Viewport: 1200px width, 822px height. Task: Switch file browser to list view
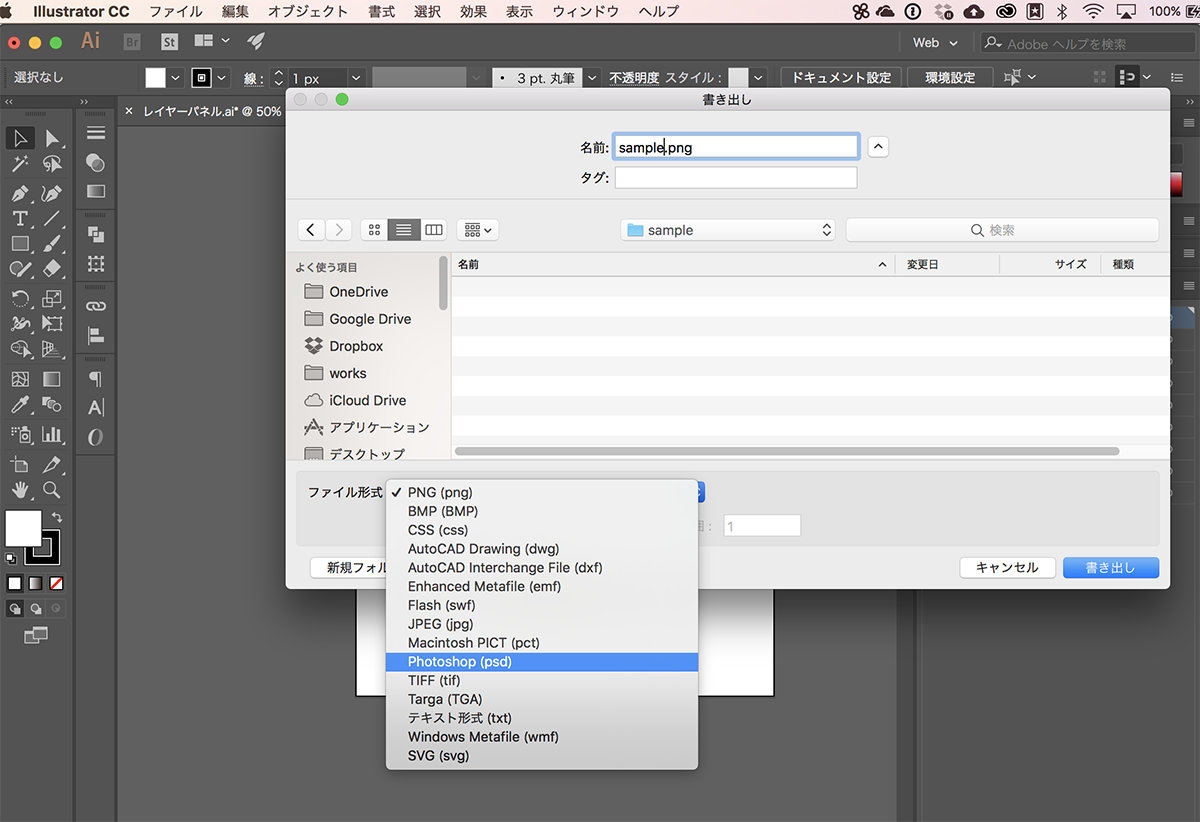(x=404, y=230)
